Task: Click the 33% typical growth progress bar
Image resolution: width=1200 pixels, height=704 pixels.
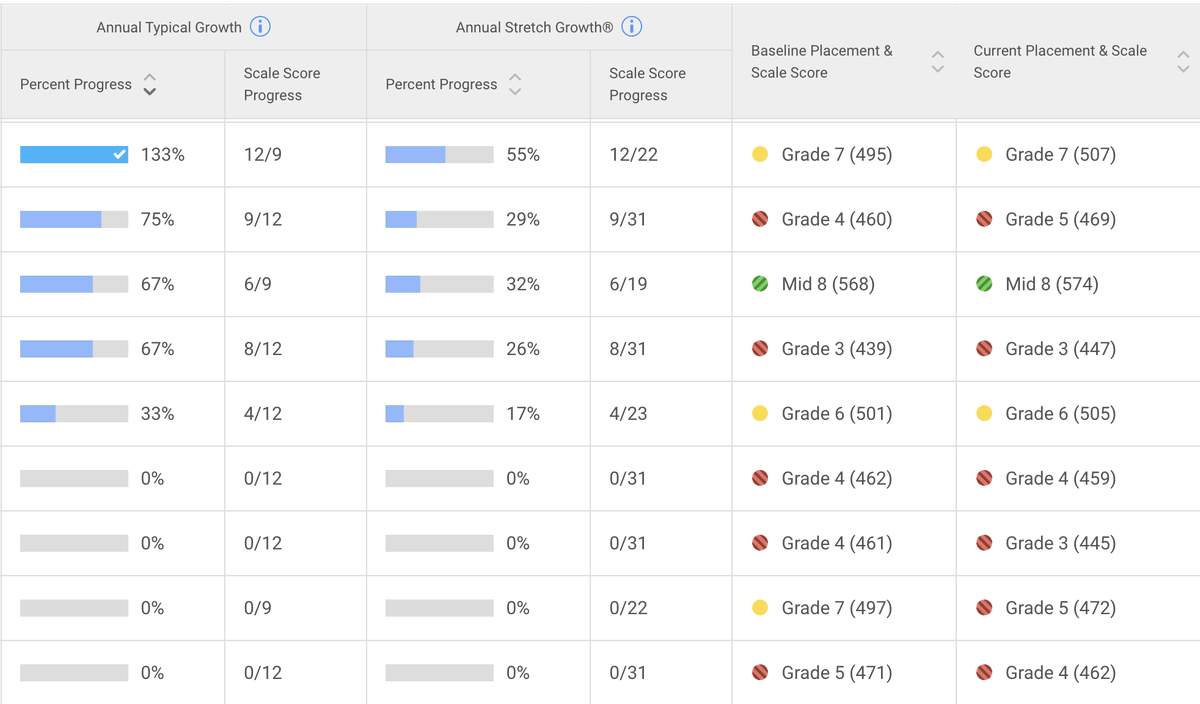Action: pyautogui.click(x=74, y=413)
